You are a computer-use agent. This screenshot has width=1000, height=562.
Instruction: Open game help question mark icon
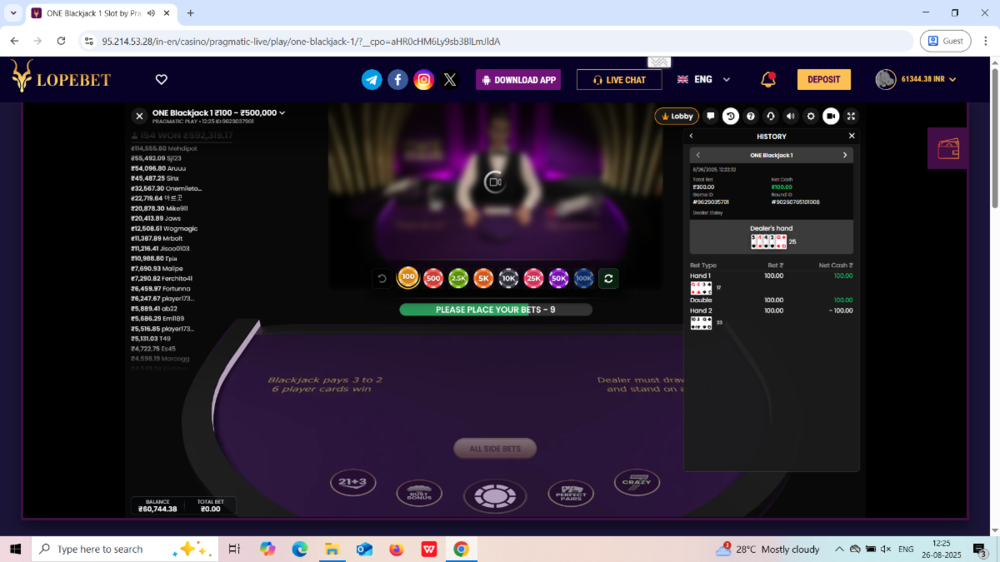coord(751,116)
